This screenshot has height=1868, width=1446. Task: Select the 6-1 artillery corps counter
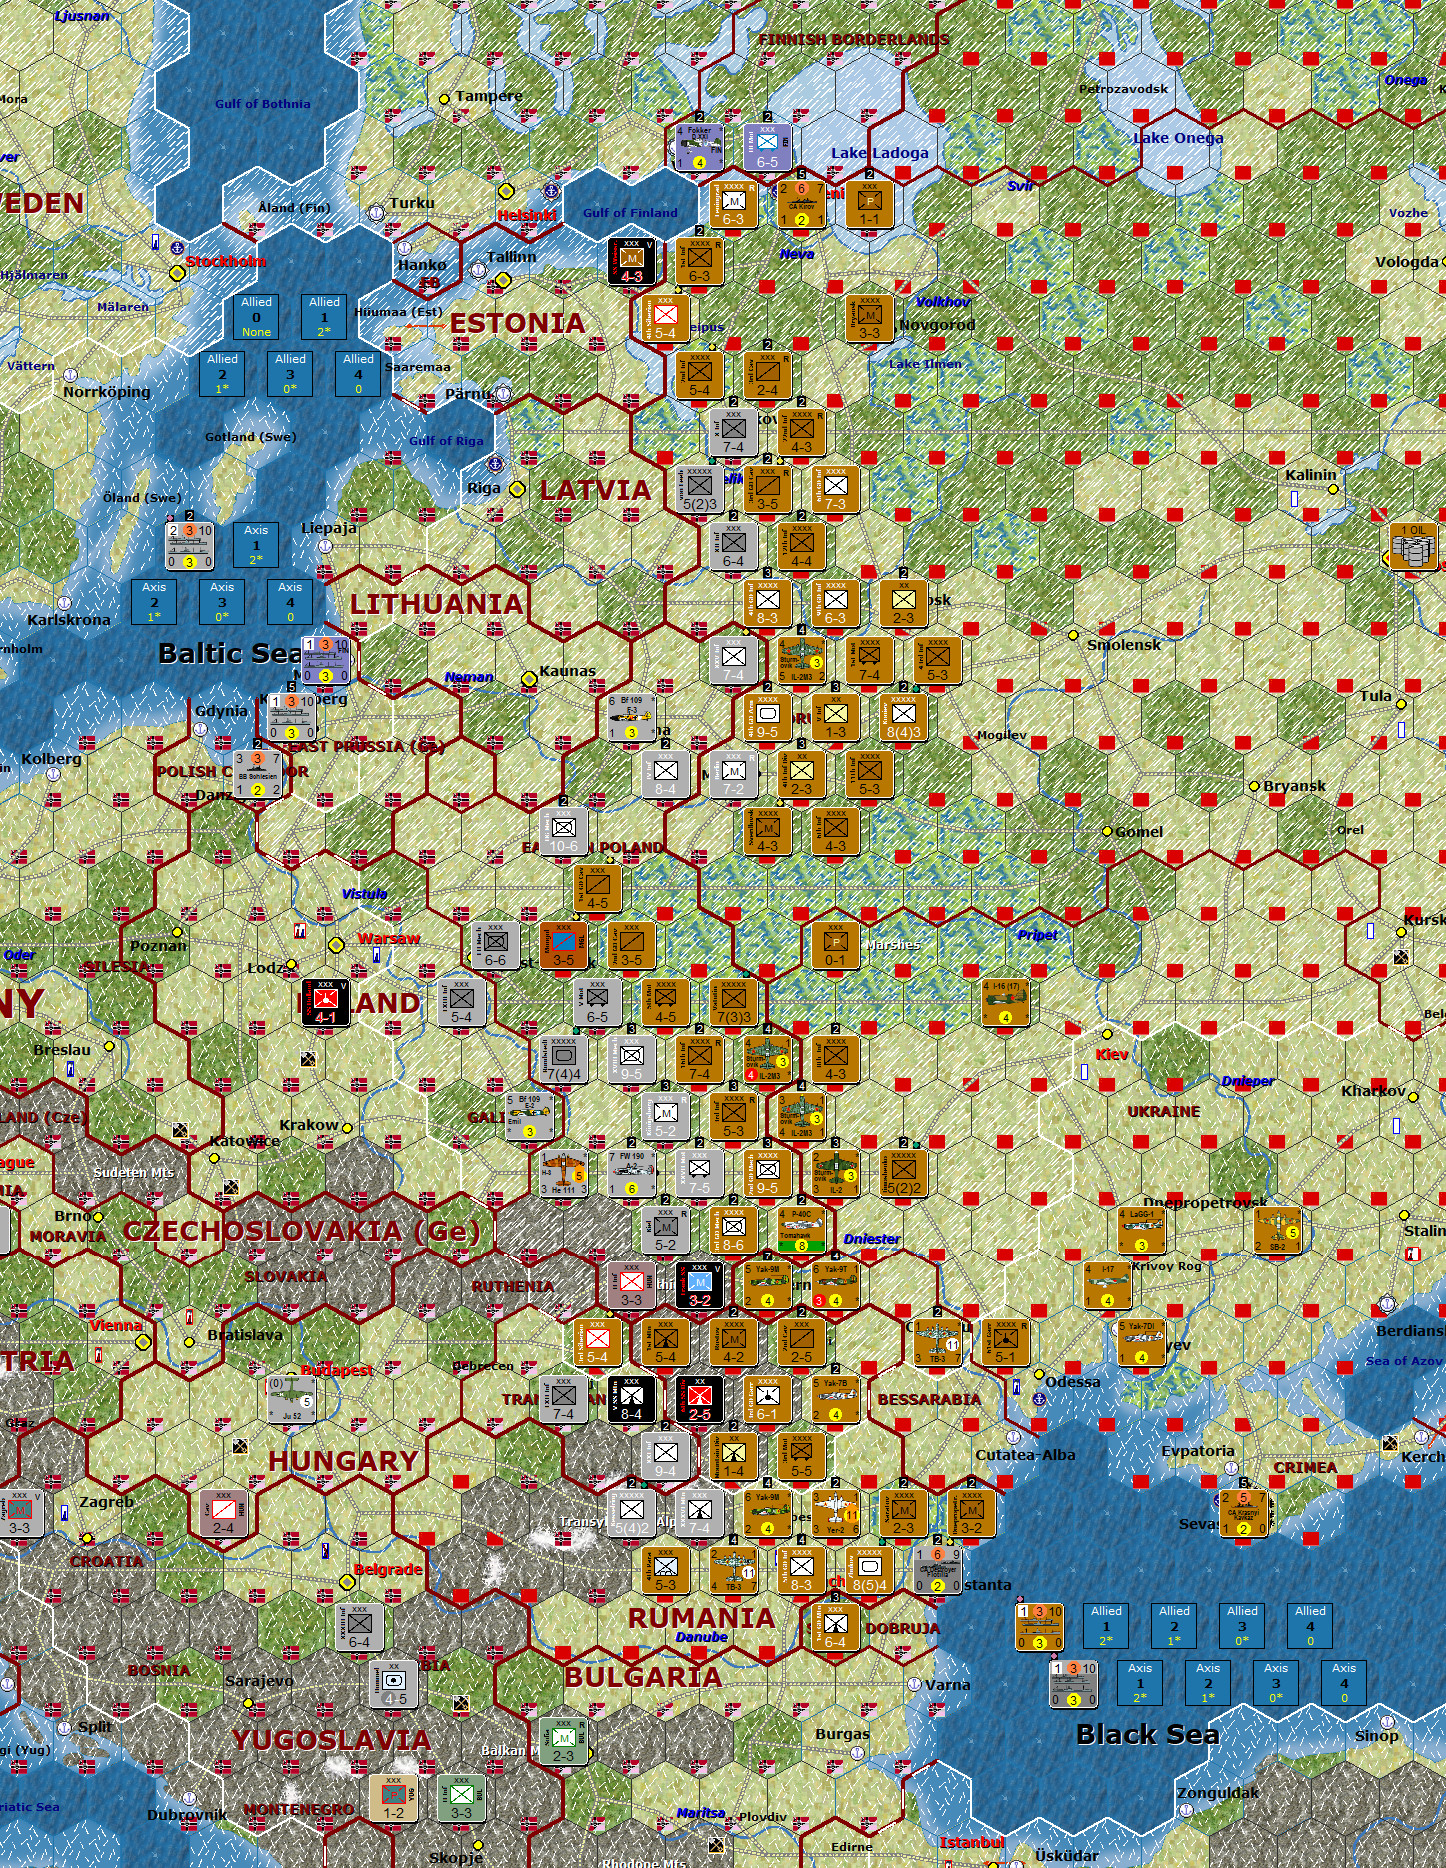[x=767, y=1400]
